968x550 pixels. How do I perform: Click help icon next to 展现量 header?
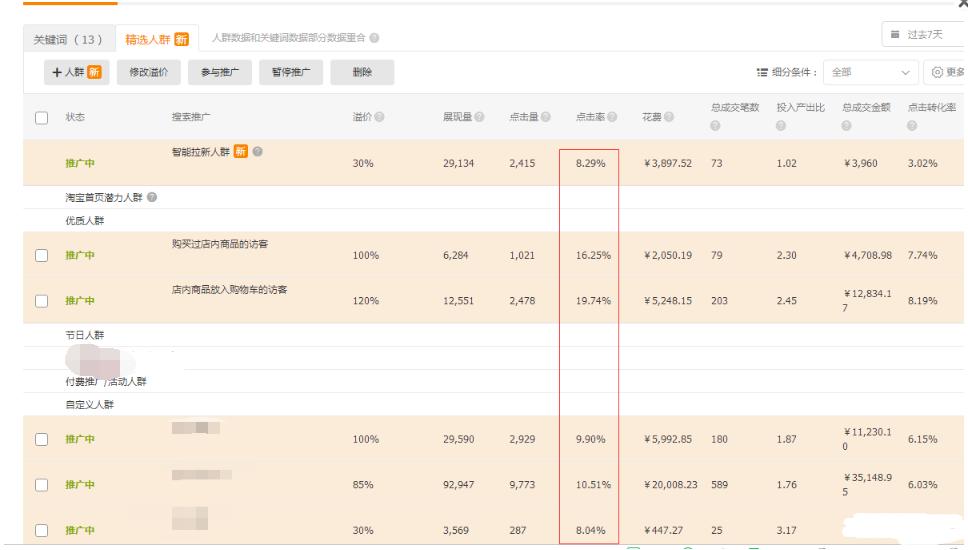coord(480,117)
